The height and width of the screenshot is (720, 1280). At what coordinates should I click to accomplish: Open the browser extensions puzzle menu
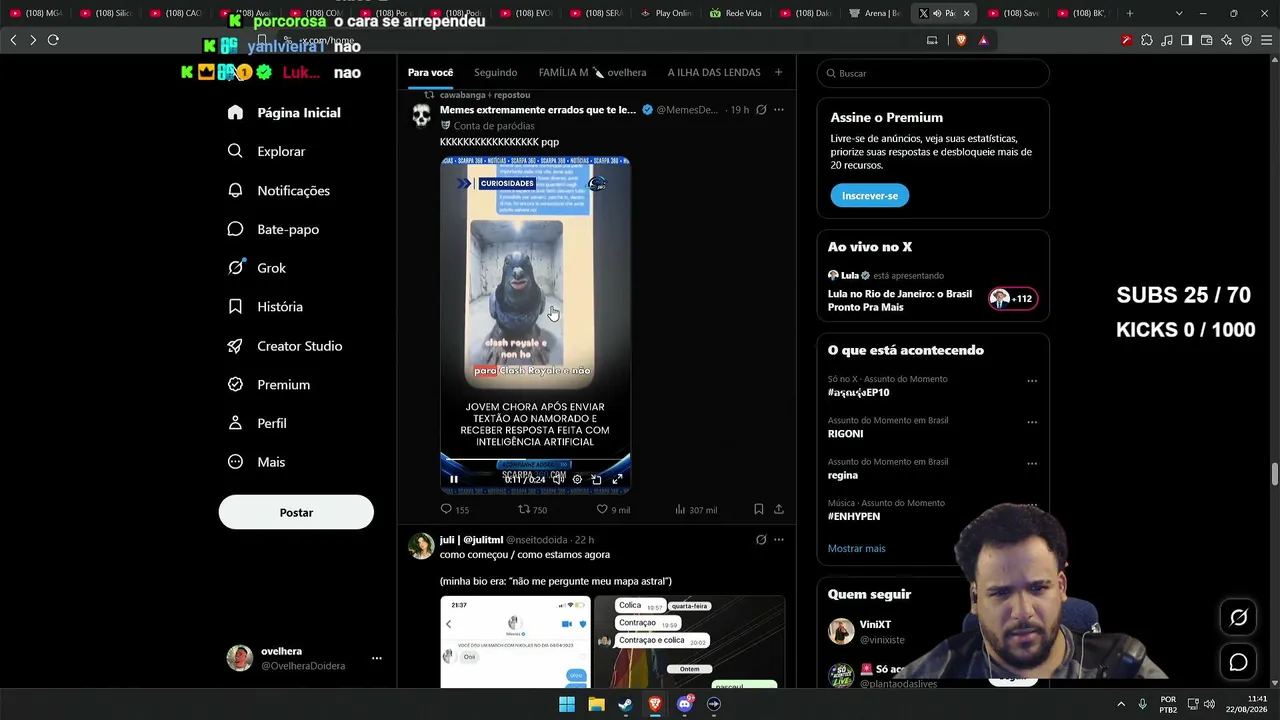pos(1146,40)
